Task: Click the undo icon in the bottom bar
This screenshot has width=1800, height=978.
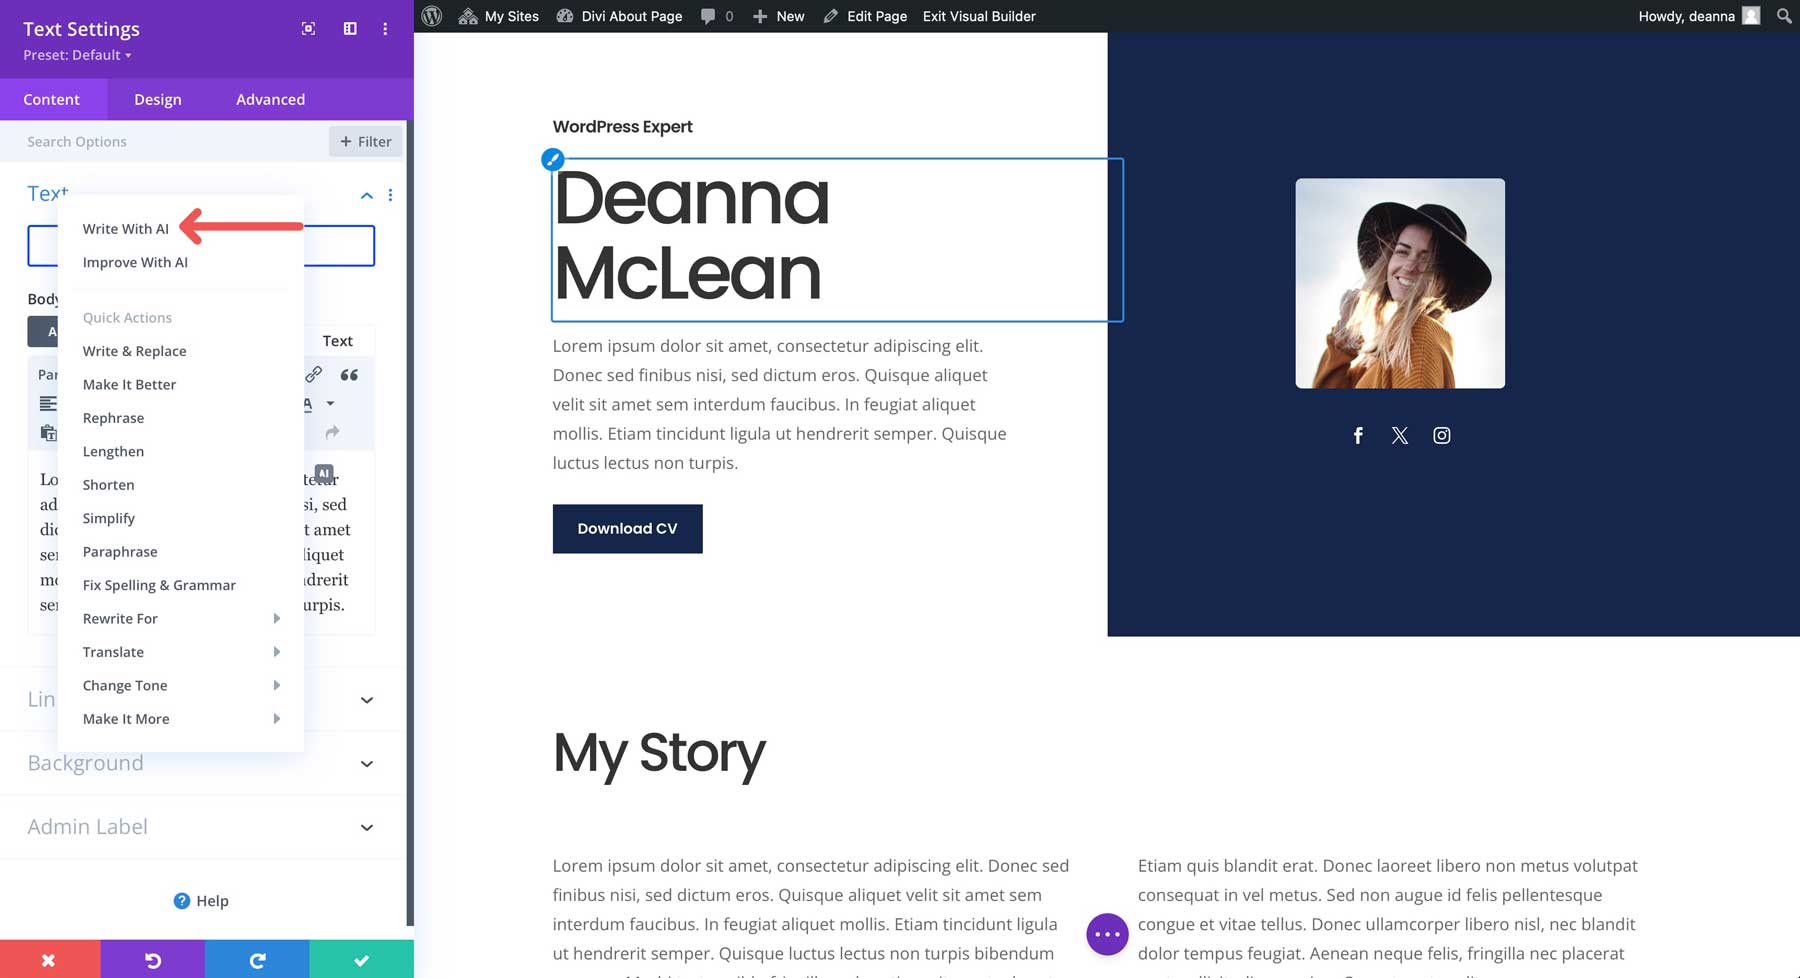Action: pos(152,960)
